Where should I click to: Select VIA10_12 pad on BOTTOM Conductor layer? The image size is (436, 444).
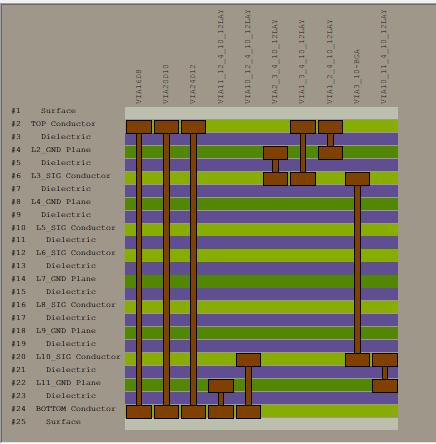[248, 412]
